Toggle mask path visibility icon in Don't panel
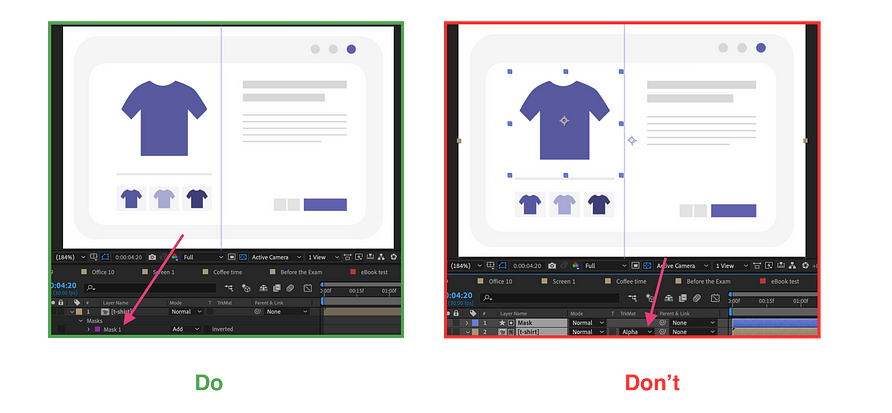 503,266
